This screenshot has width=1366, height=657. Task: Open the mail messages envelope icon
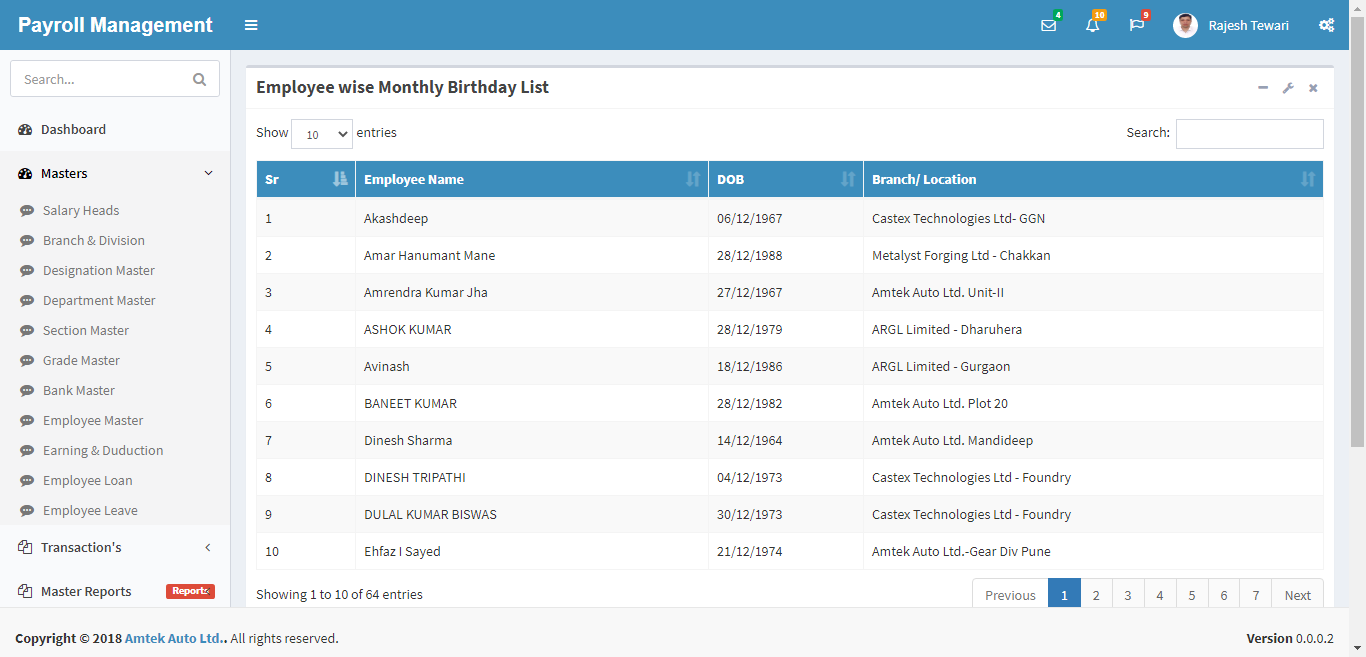[1048, 25]
